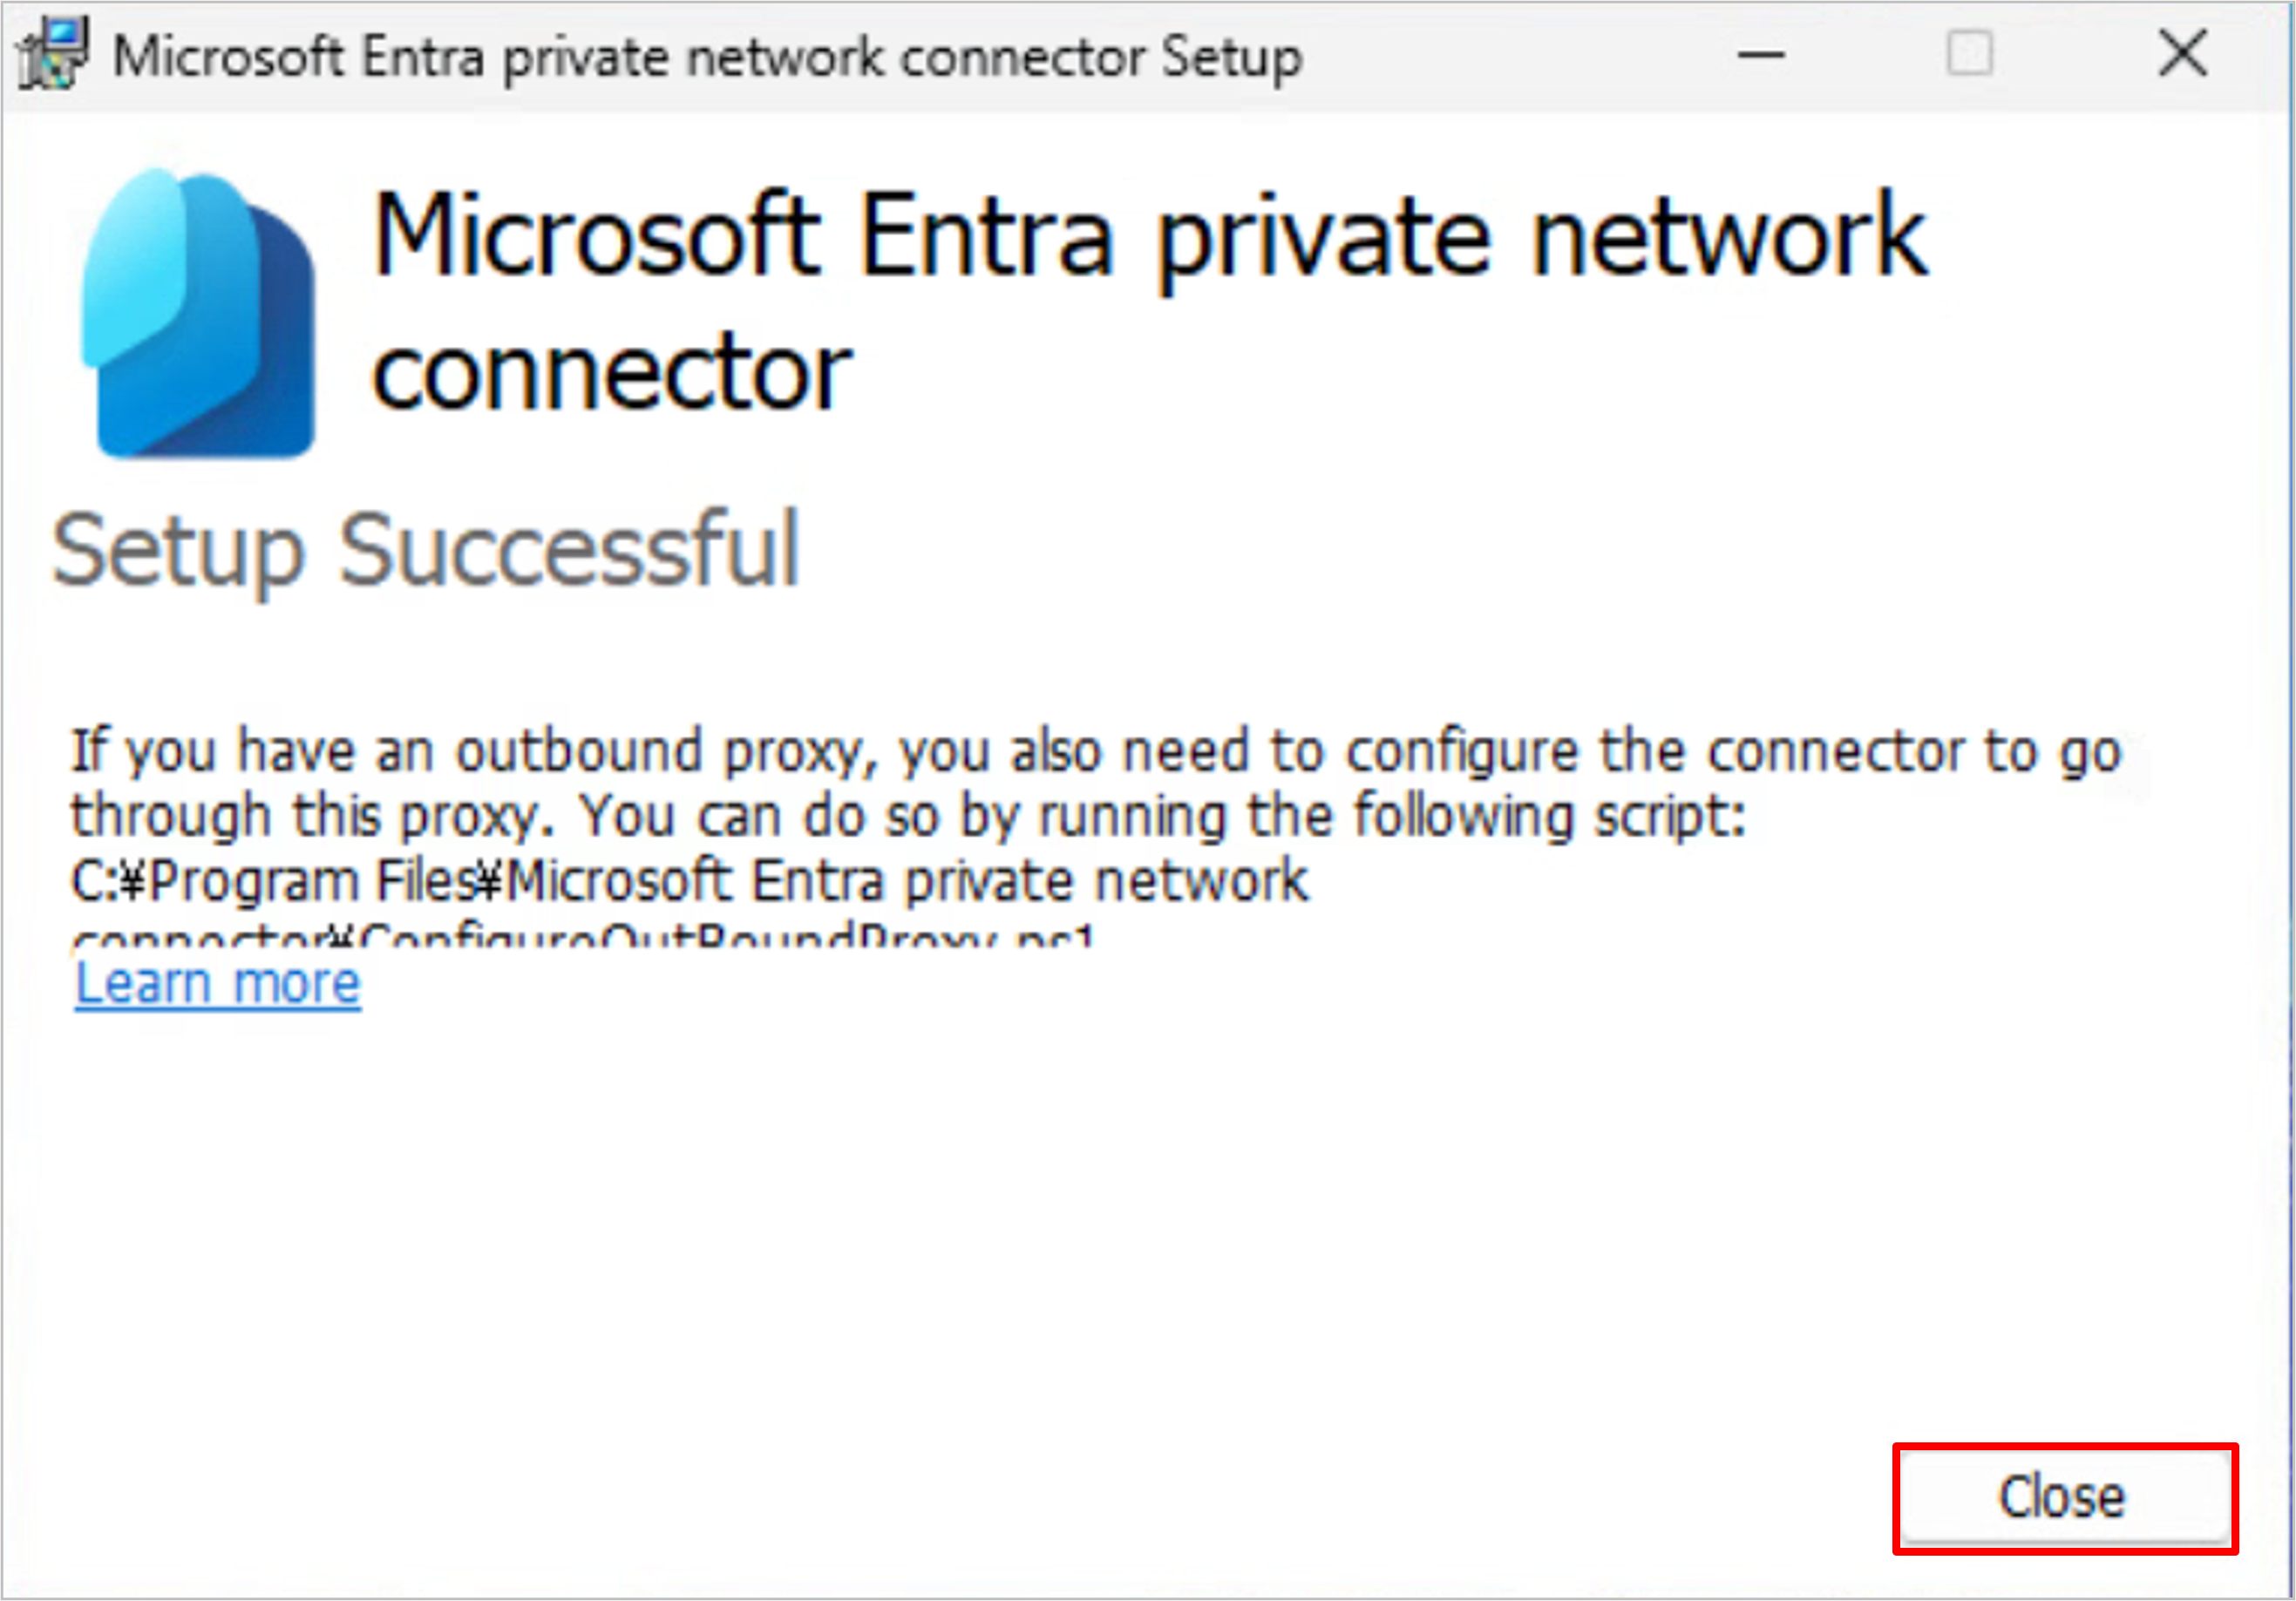Click the greyed-out maximize button

pyautogui.click(x=1969, y=54)
